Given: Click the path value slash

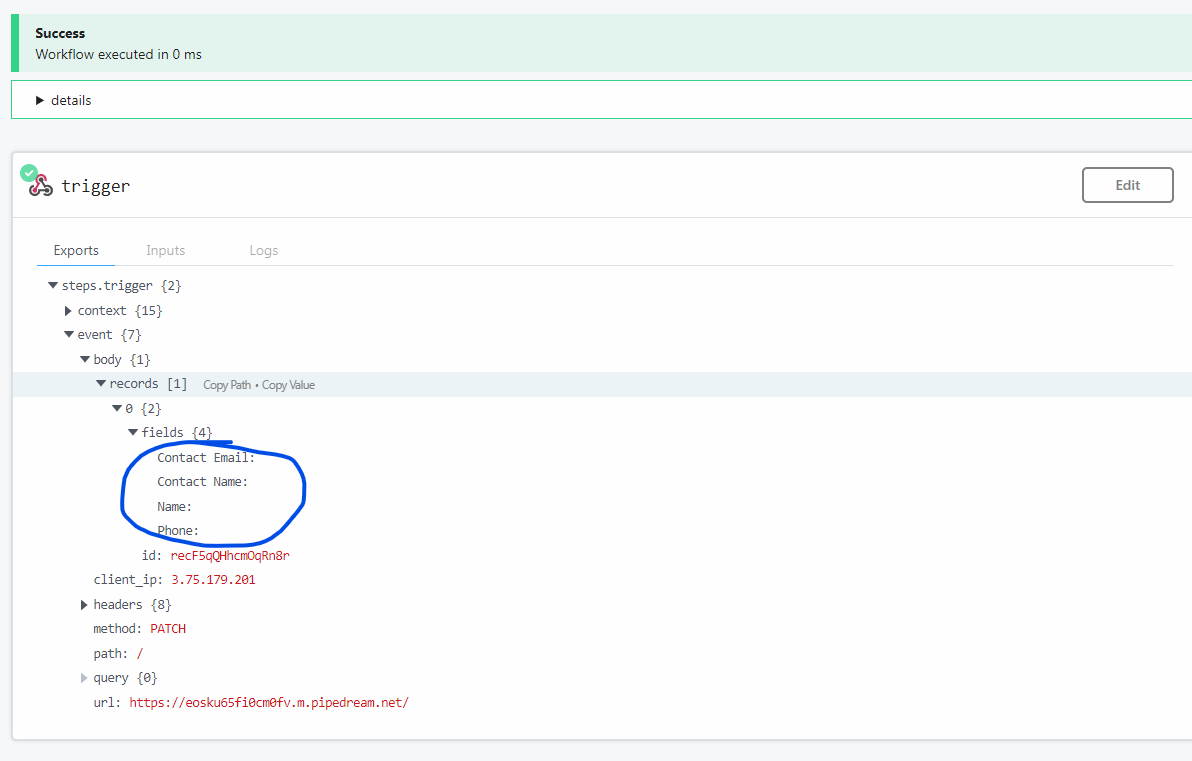Looking at the screenshot, I should 140,654.
